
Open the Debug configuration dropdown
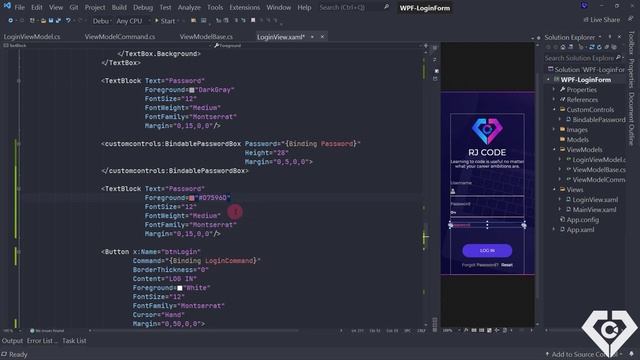(x=102, y=21)
